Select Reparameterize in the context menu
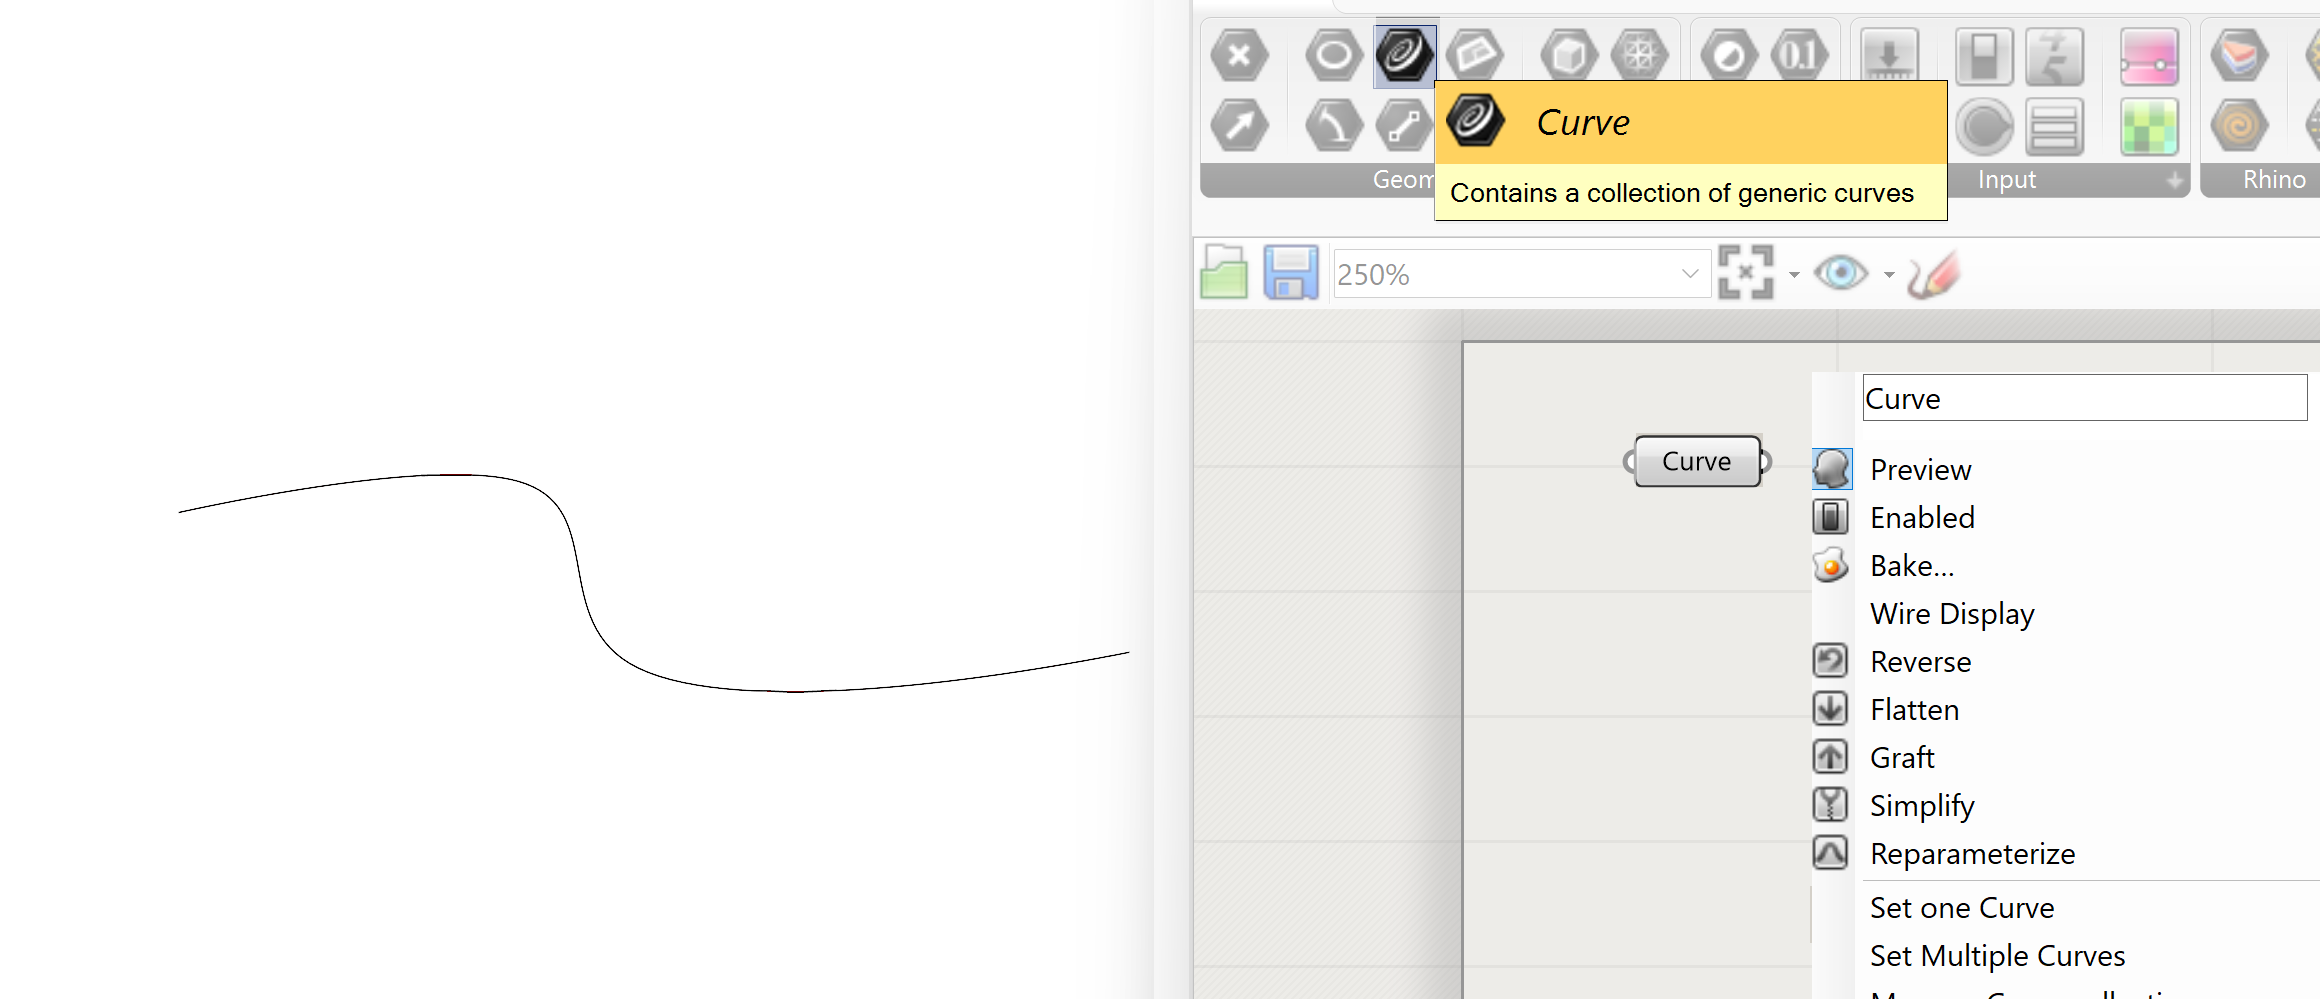Image resolution: width=2320 pixels, height=999 pixels. [1971, 853]
